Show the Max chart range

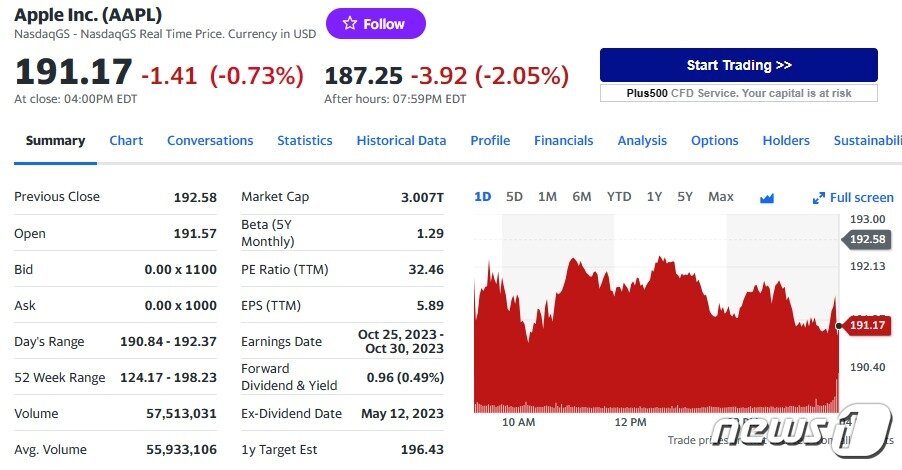click(x=721, y=197)
